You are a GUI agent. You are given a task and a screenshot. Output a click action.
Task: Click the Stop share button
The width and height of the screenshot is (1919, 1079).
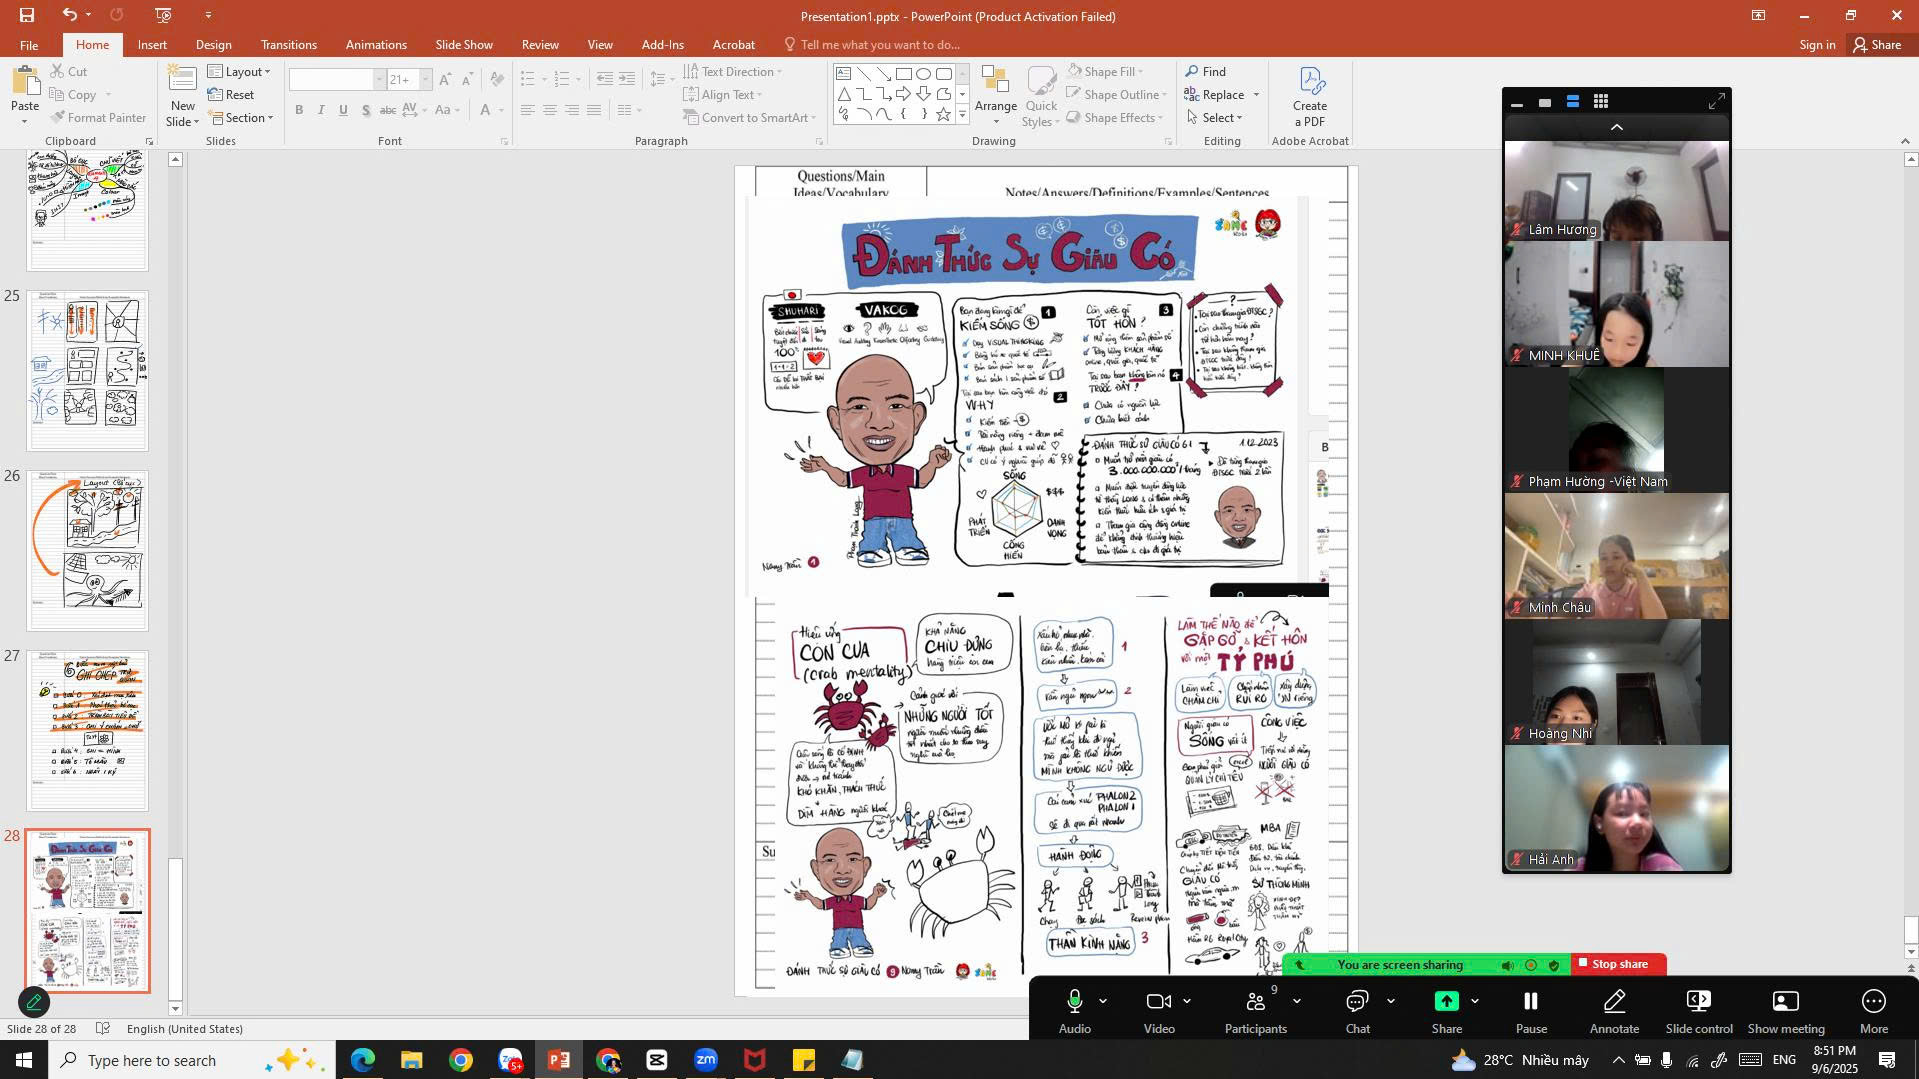click(x=1618, y=964)
